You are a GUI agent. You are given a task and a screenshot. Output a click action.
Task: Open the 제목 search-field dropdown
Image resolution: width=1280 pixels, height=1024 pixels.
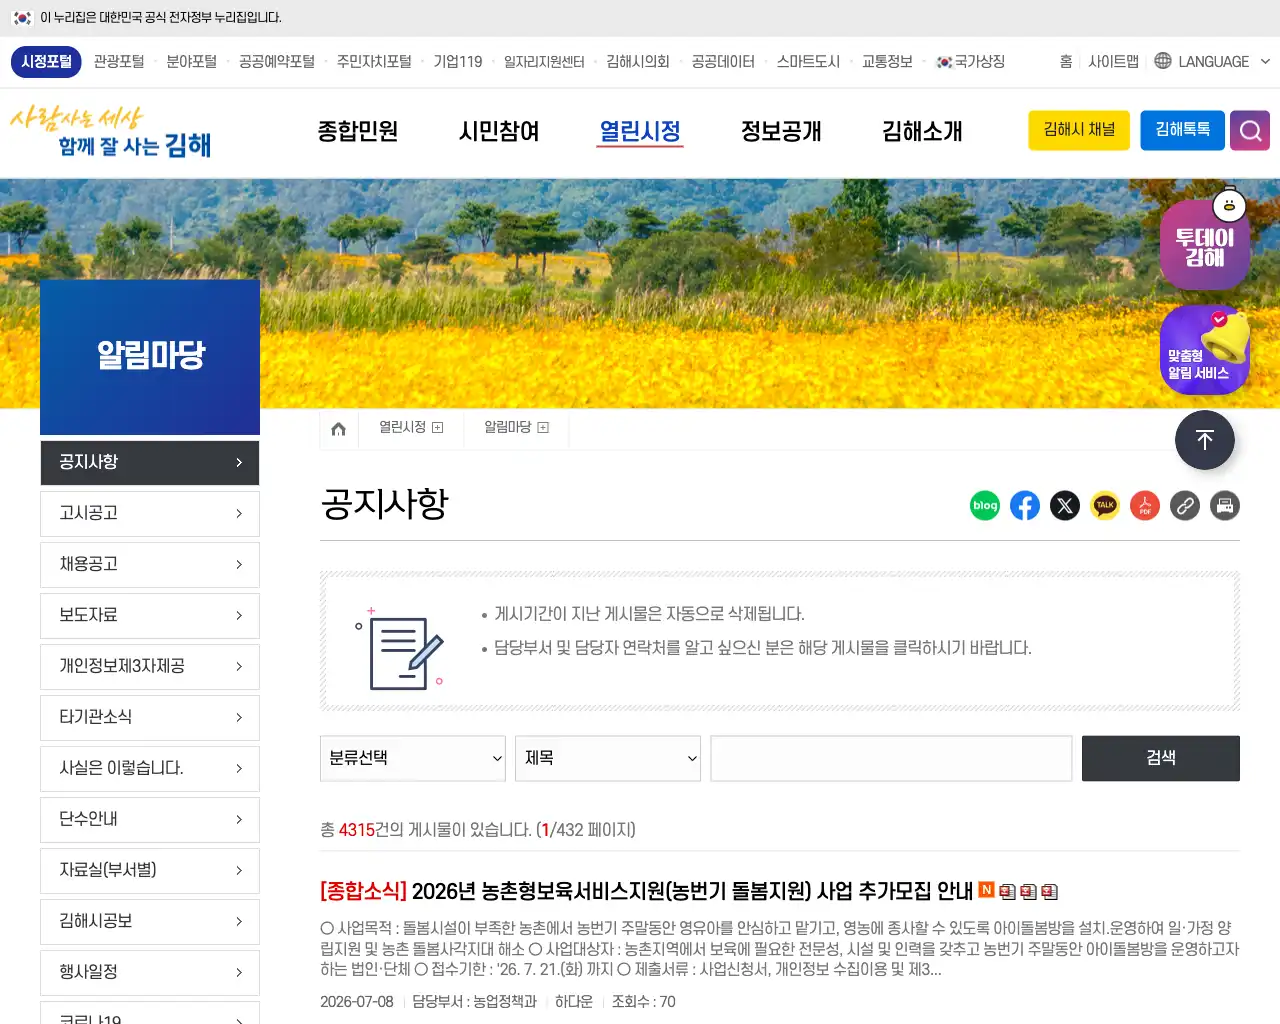[x=608, y=759]
